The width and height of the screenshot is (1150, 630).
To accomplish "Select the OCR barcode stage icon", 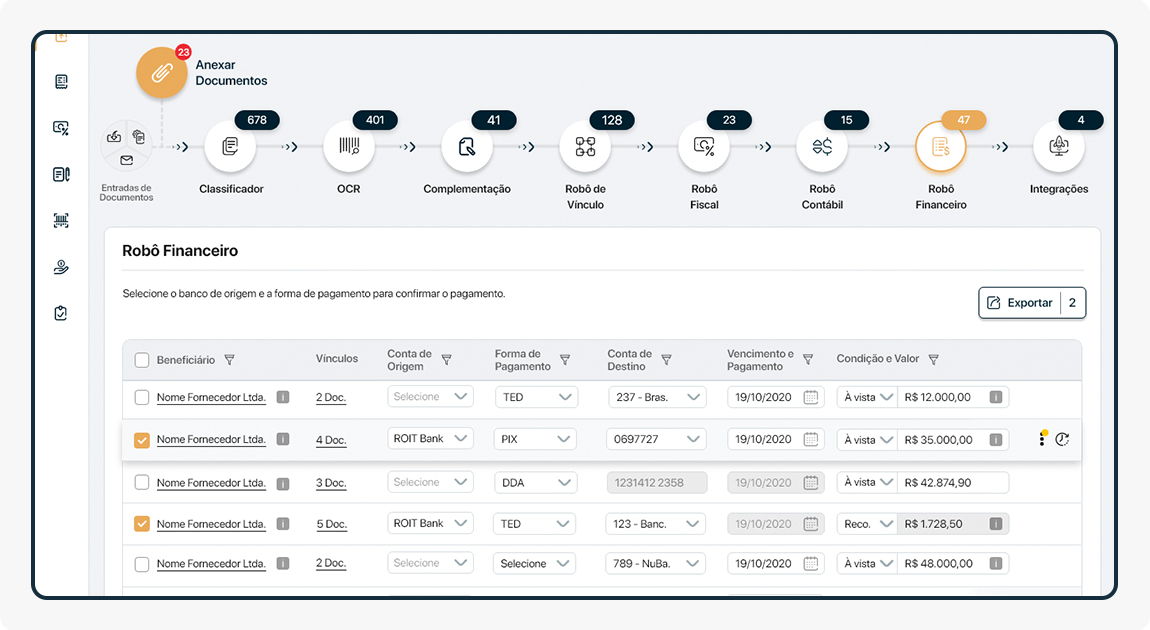I will (x=349, y=147).
